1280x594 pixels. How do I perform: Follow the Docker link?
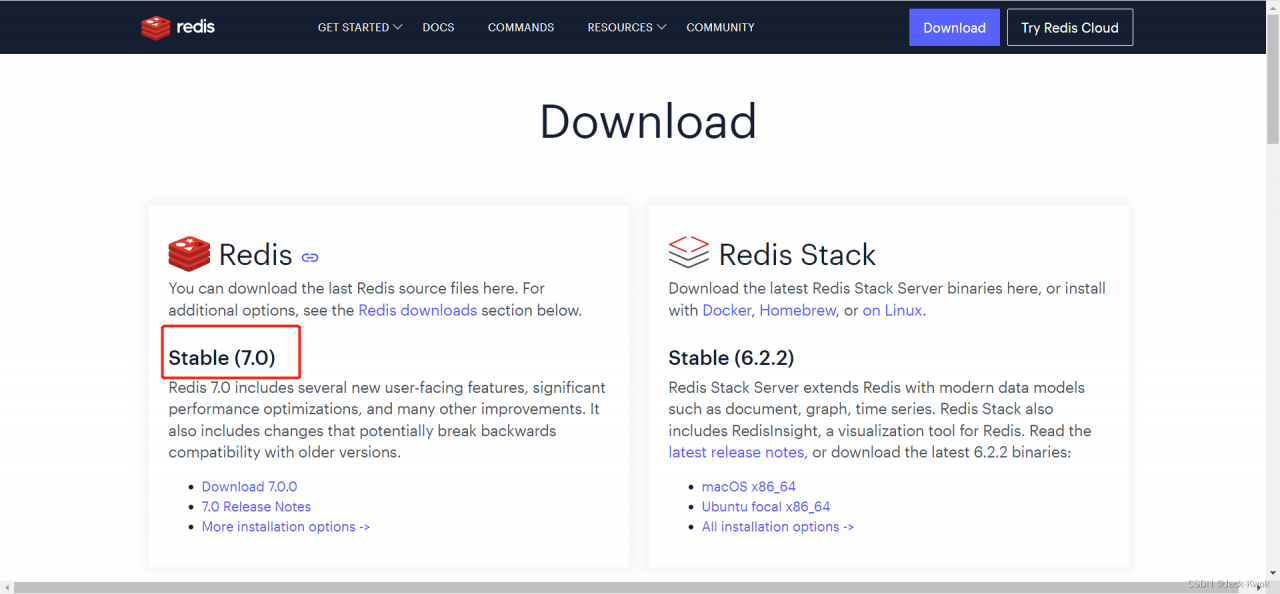727,310
